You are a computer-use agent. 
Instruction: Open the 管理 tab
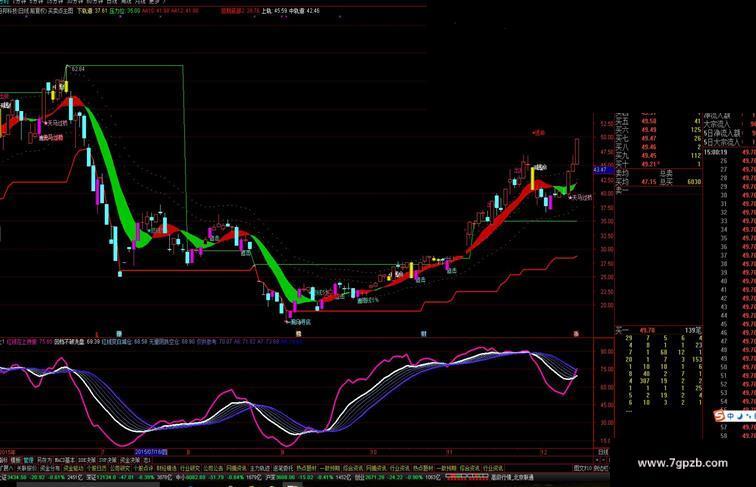pyautogui.click(x=28, y=460)
